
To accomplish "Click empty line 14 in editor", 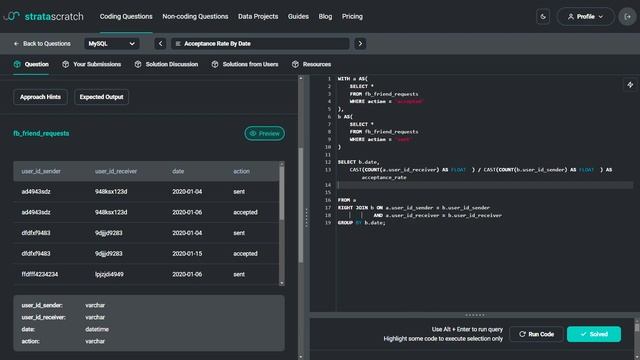I will pos(485,185).
